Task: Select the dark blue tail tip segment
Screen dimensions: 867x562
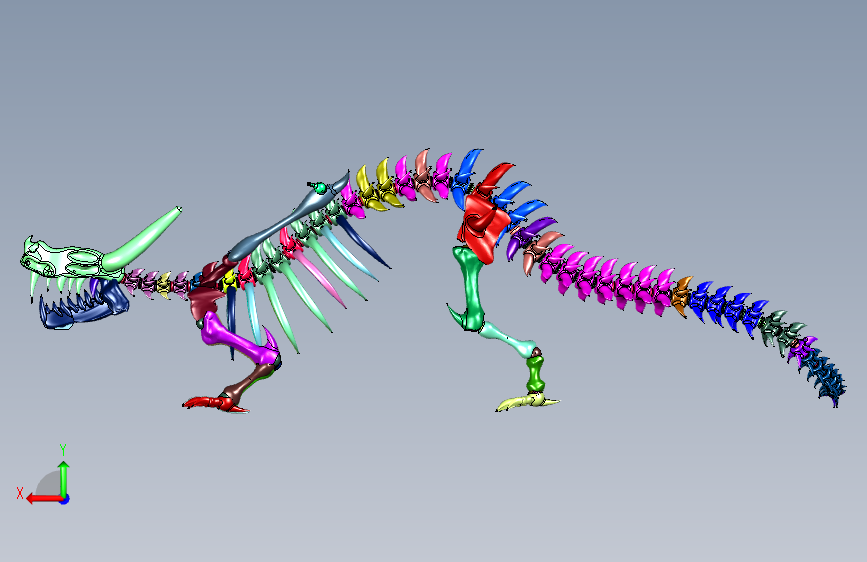Action: [x=826, y=376]
